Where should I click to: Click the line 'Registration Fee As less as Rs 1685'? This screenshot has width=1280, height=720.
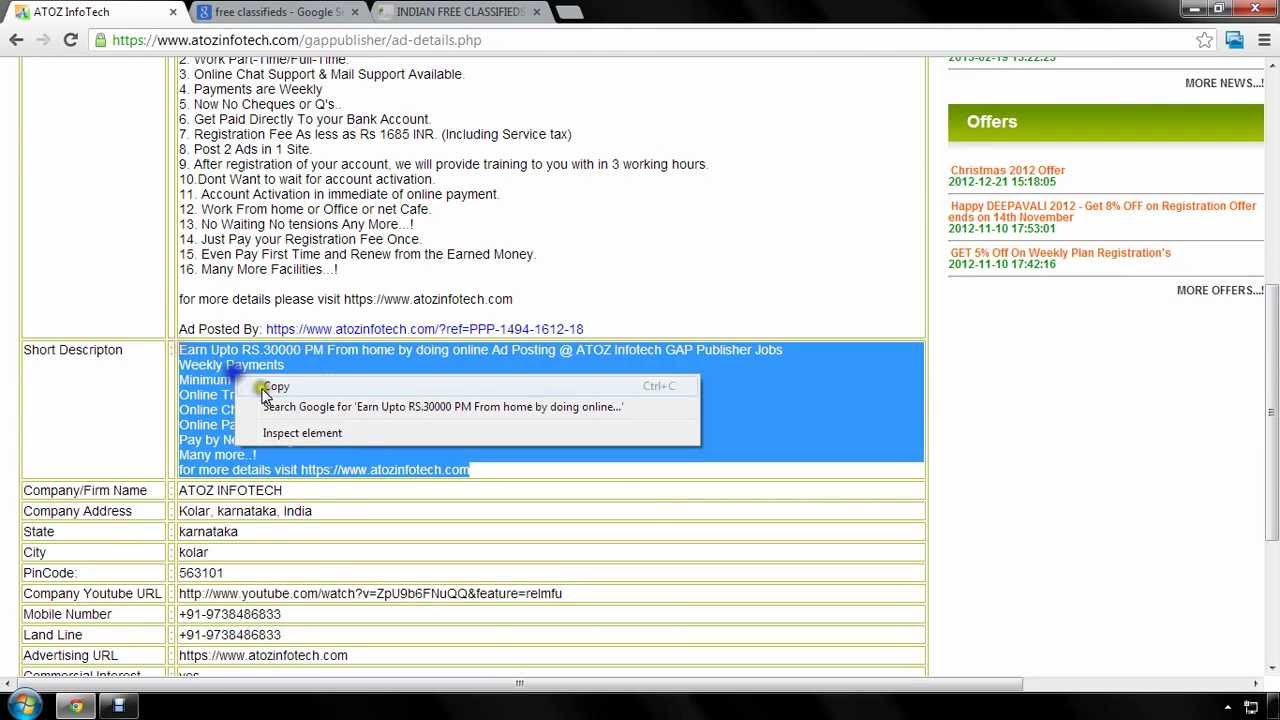tap(375, 134)
